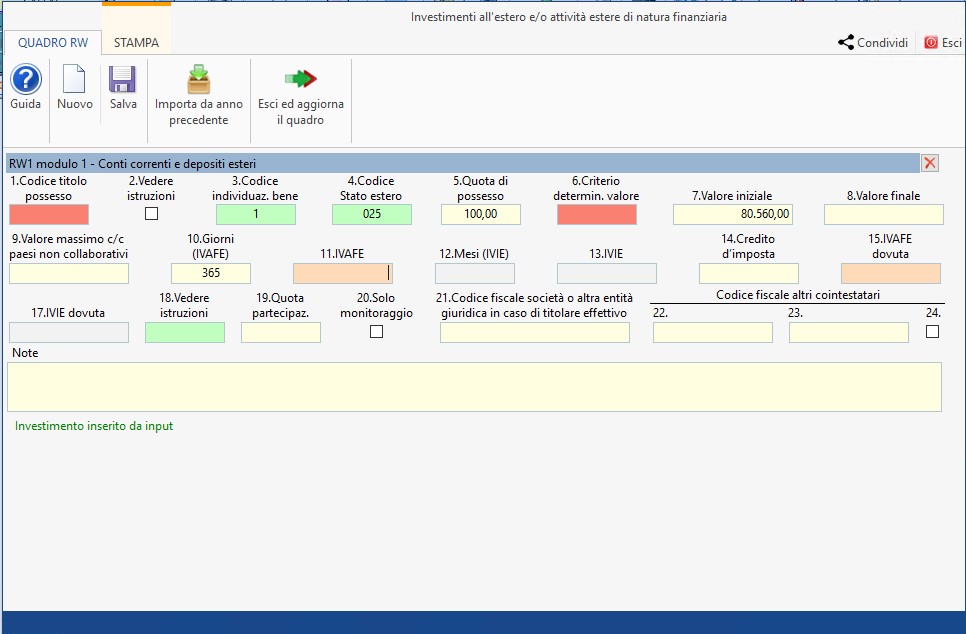Click the 6.Criterio determin. valore field
This screenshot has width=966, height=634.
click(x=596, y=214)
